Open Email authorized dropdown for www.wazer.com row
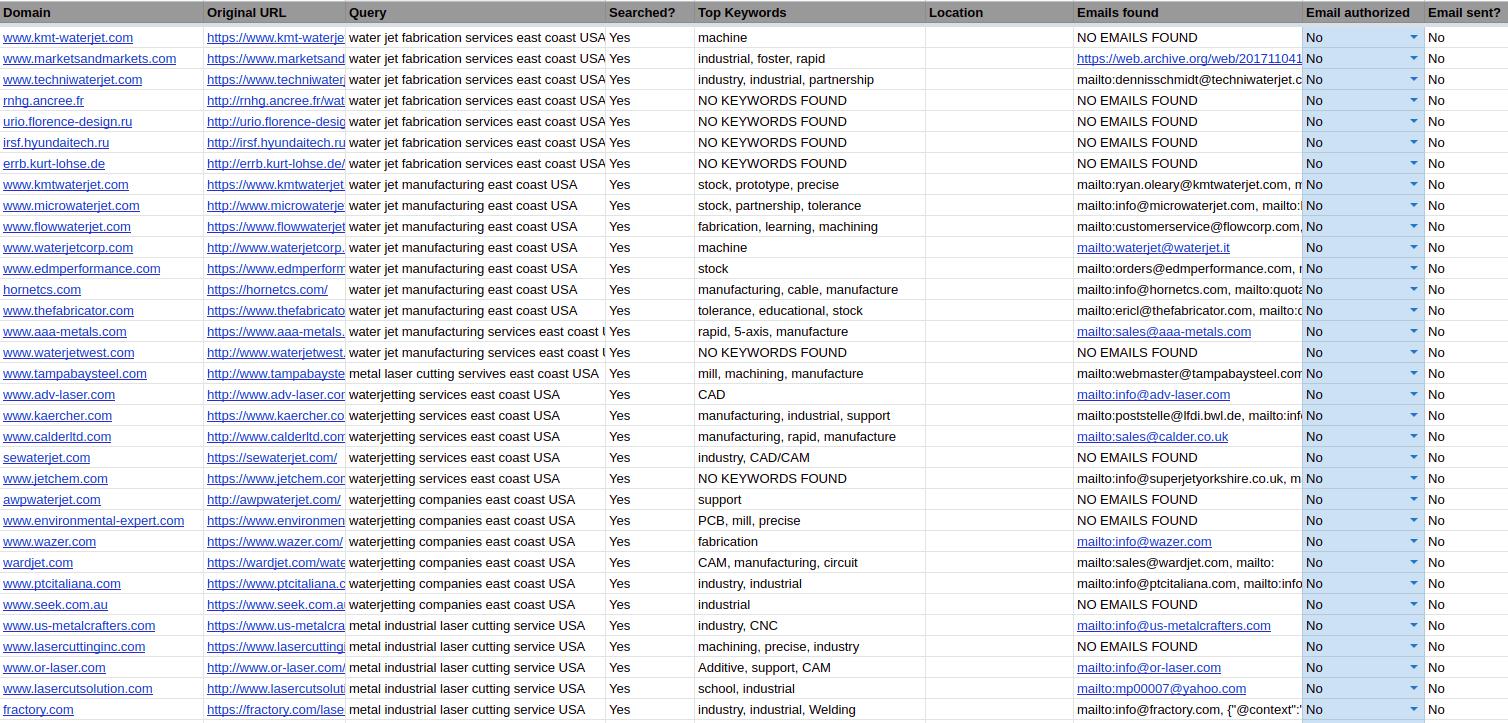 pos(1414,541)
